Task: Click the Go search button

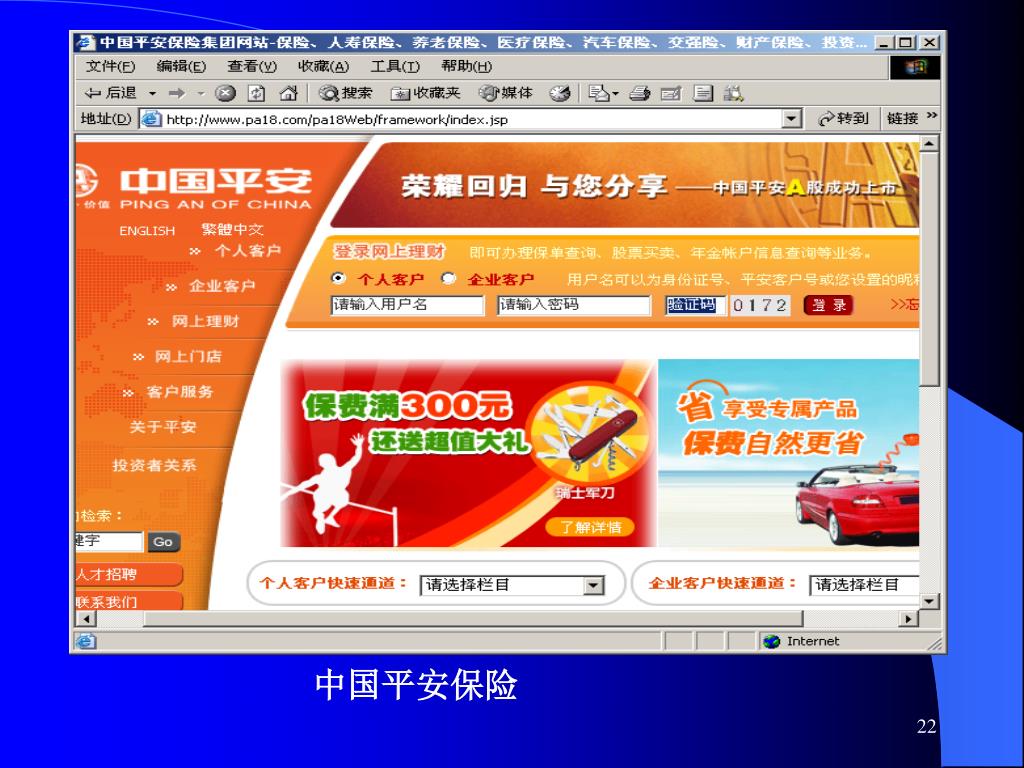Action: (163, 541)
